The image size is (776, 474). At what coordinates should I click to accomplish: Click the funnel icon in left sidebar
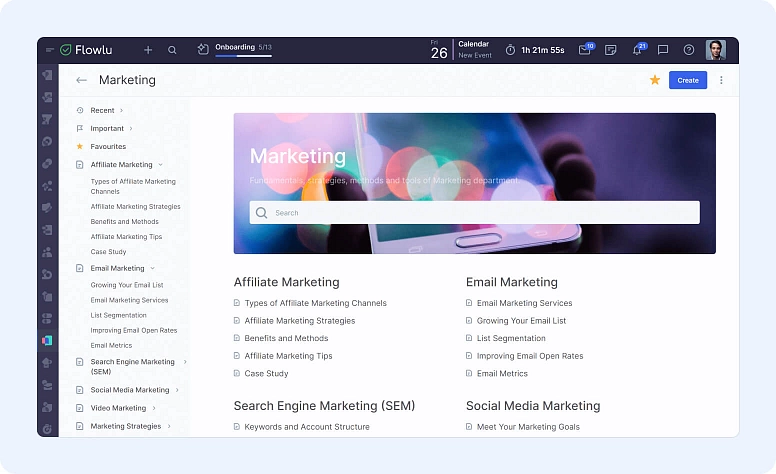(48, 119)
